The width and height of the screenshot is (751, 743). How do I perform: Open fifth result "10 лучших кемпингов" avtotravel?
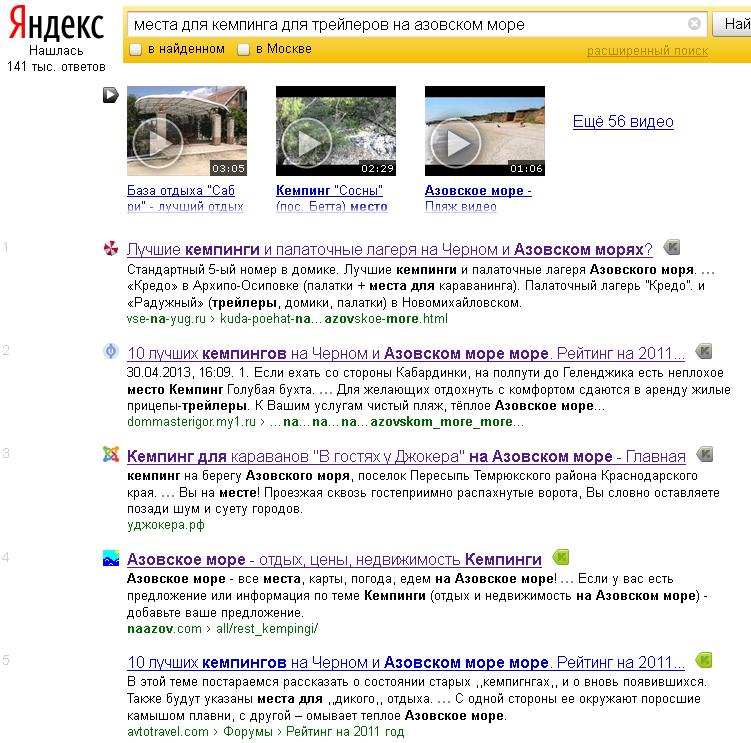click(x=406, y=663)
